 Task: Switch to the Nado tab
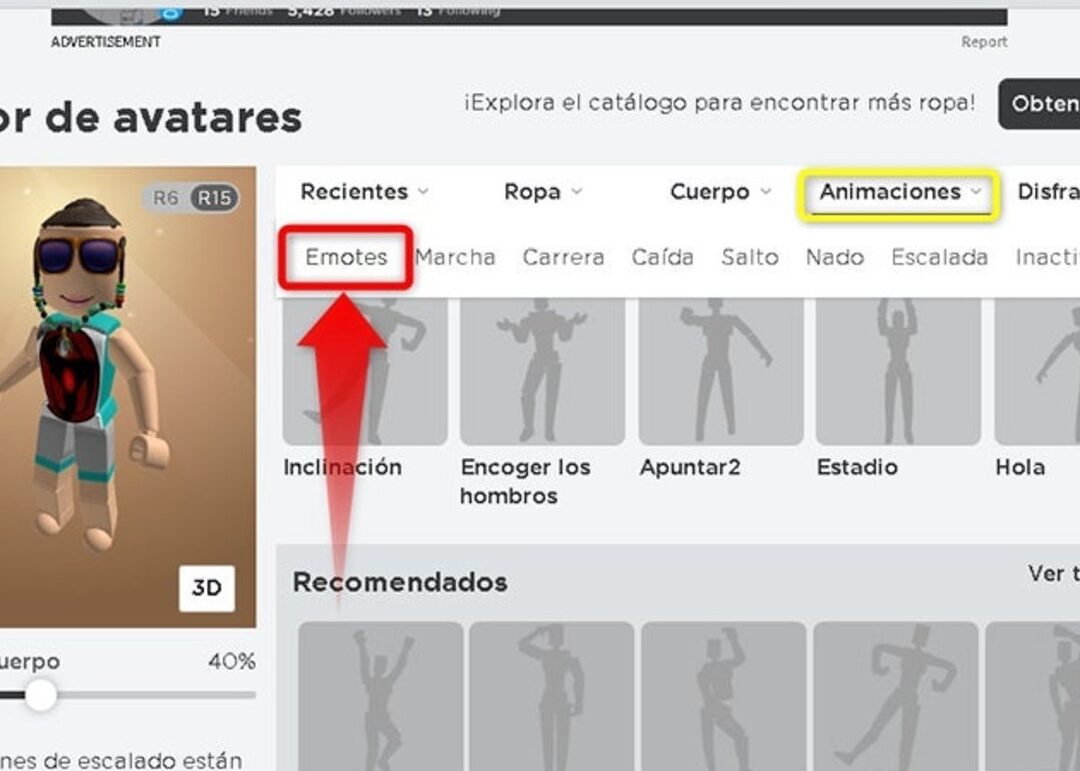click(x=835, y=257)
